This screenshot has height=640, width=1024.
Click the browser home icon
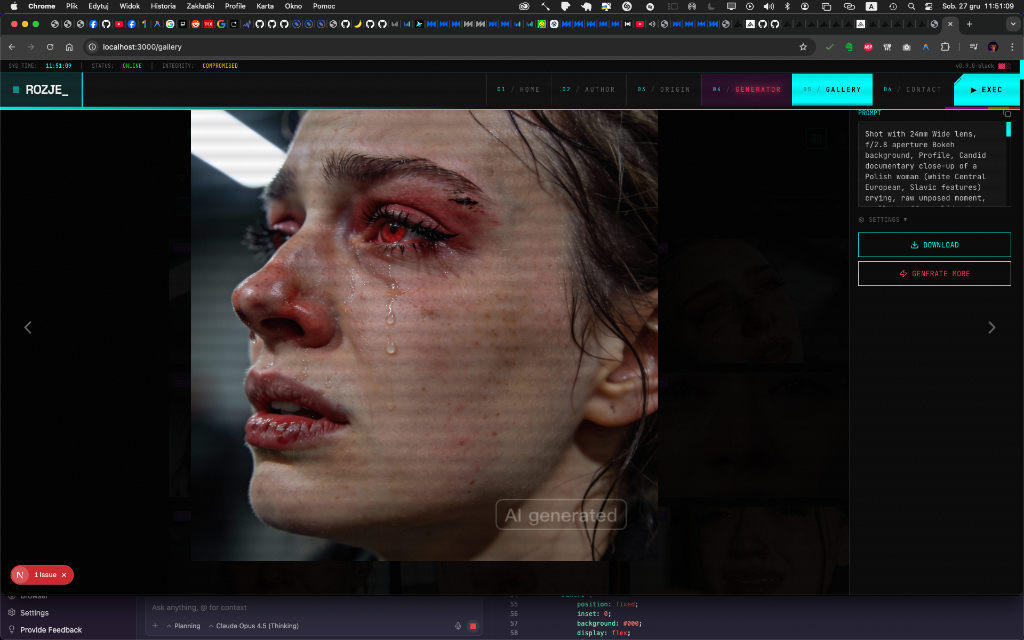pos(69,47)
